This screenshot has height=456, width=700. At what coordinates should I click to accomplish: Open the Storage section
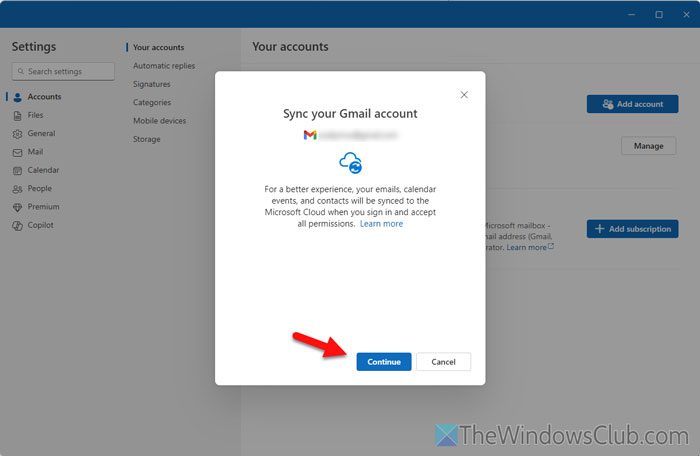146,139
